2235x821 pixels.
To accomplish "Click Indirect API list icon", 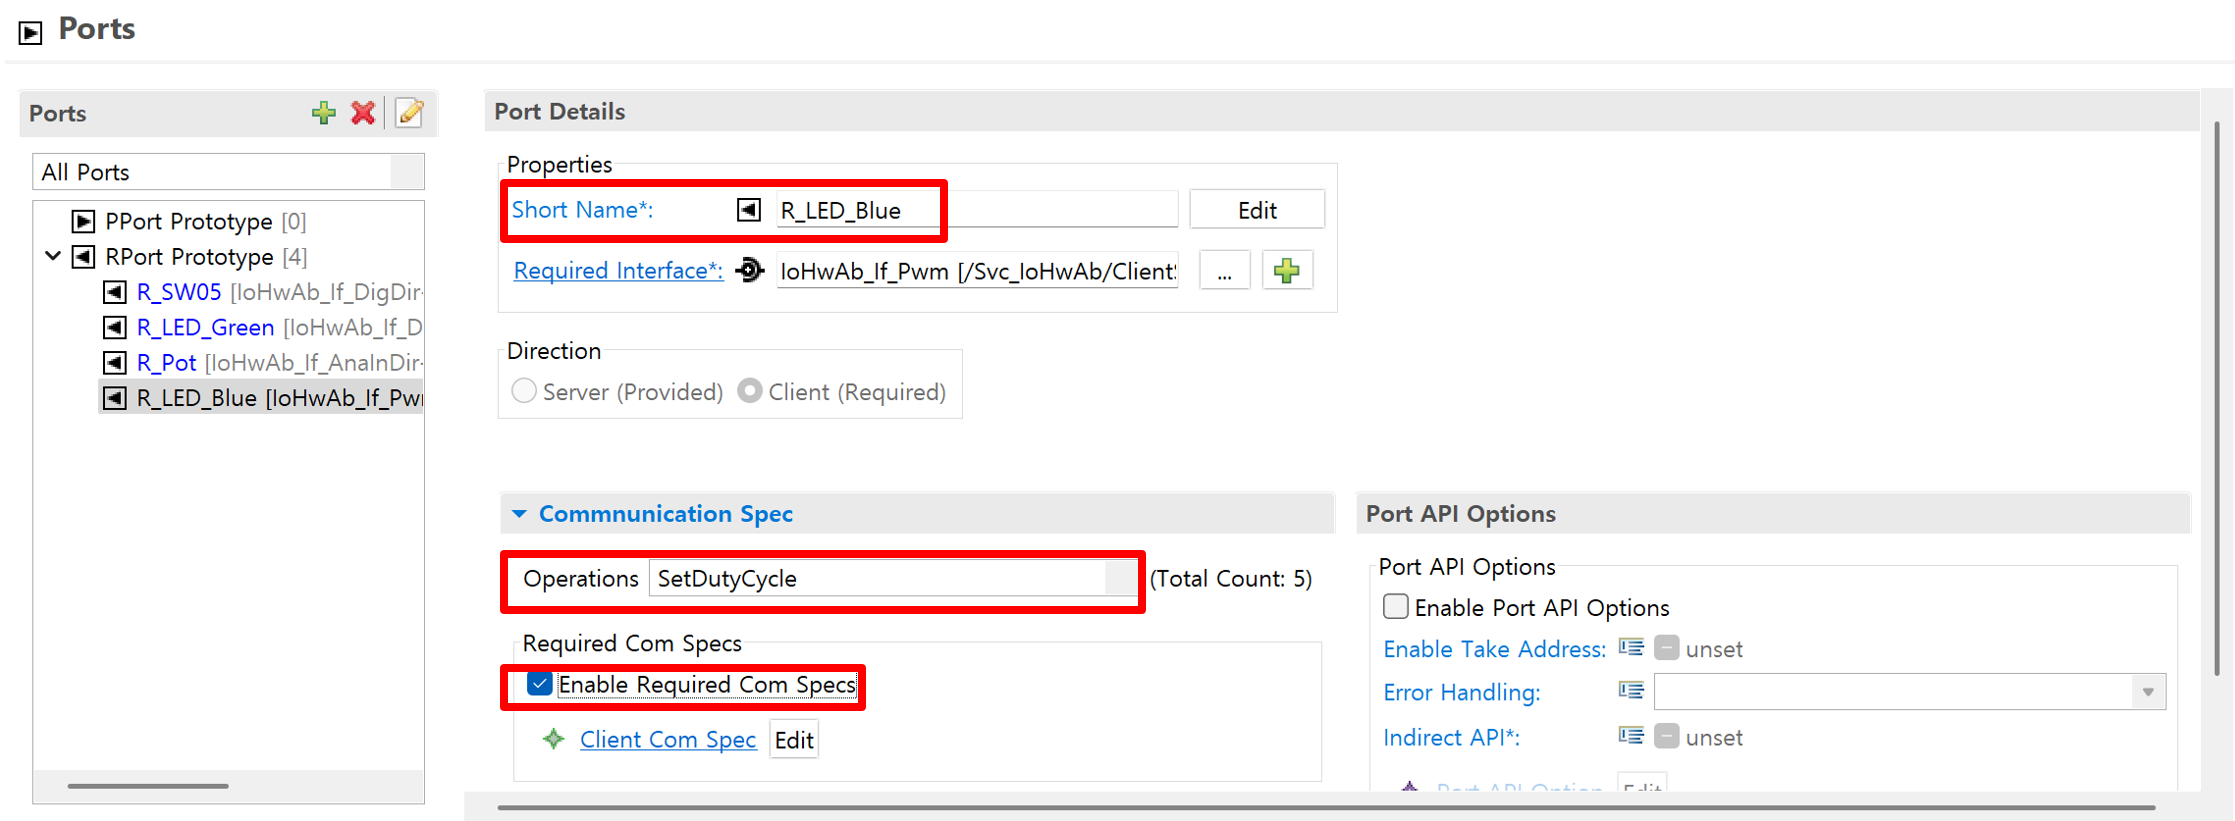I will 1631,737.
